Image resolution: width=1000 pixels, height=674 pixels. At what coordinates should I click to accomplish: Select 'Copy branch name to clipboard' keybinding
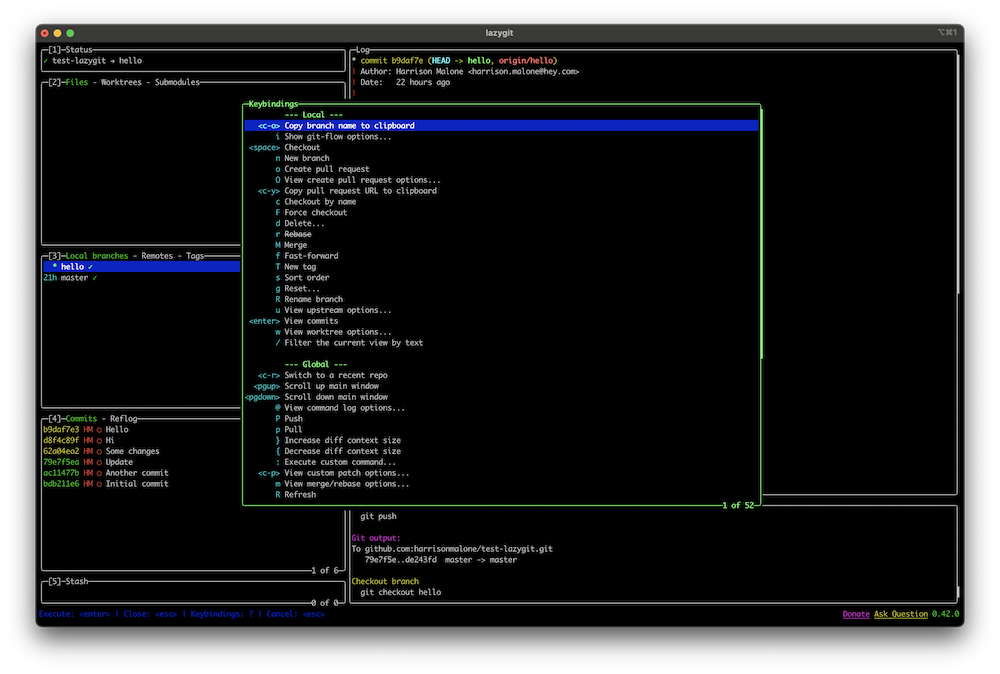pos(349,126)
